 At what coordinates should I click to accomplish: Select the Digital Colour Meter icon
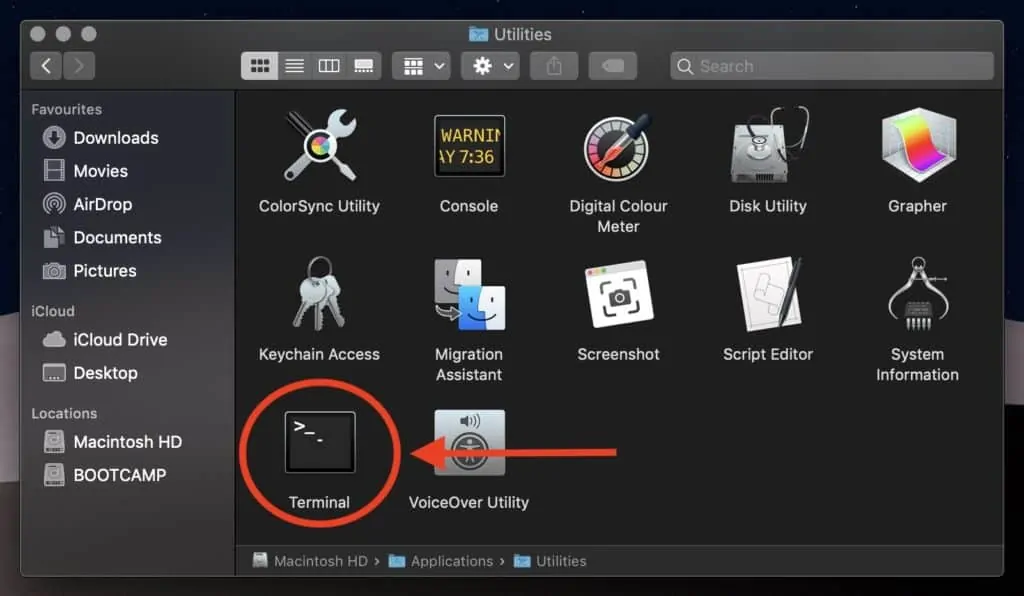tap(618, 146)
